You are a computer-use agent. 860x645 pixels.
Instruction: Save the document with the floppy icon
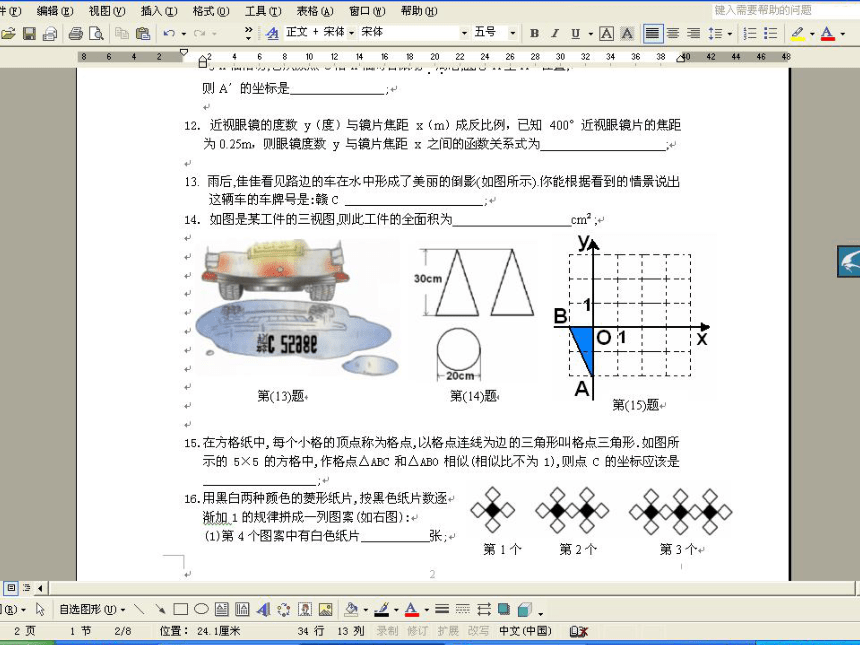pos(29,34)
